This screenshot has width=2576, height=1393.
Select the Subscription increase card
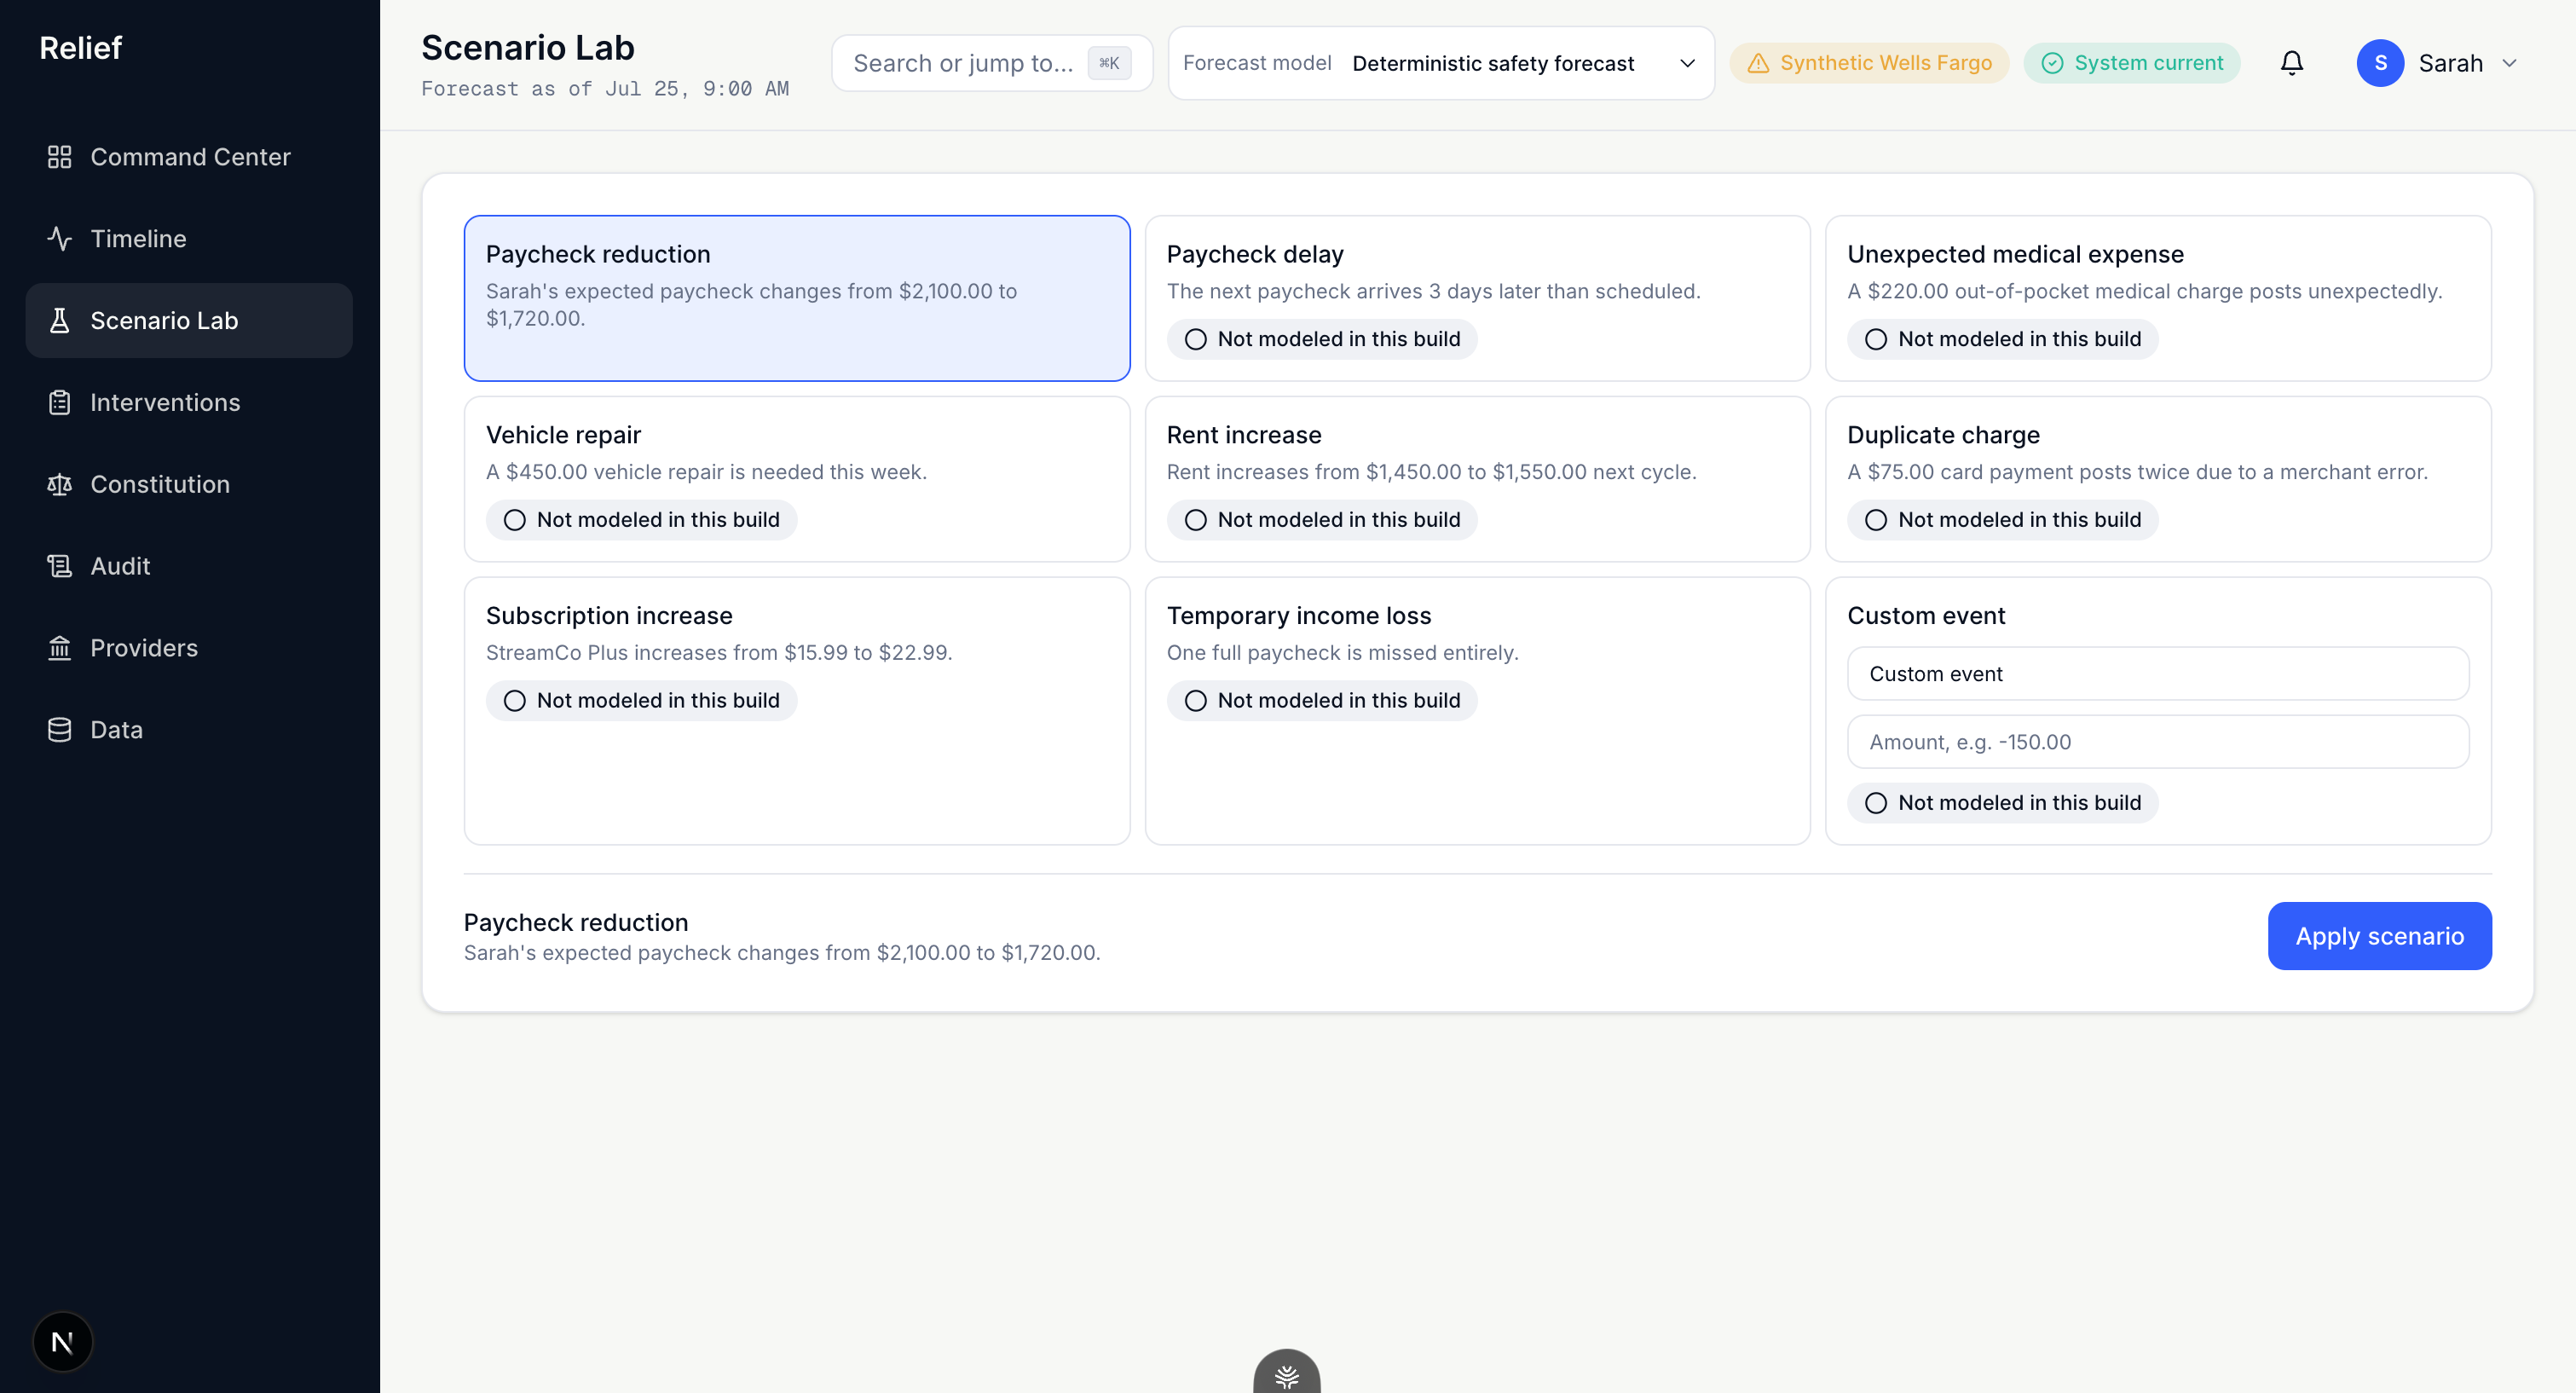click(x=797, y=711)
